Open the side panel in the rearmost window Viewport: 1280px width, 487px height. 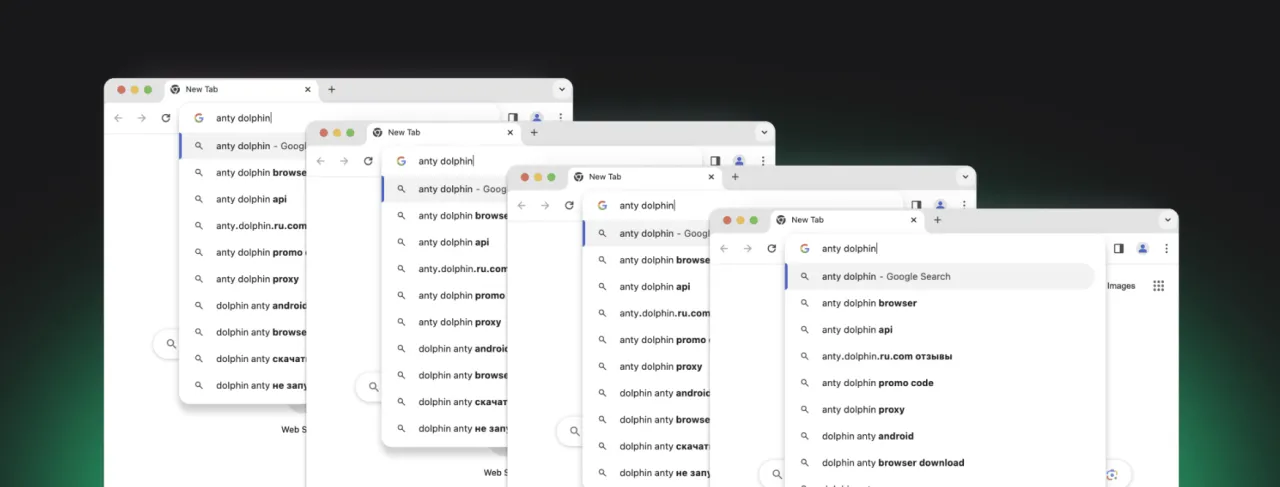click(513, 118)
